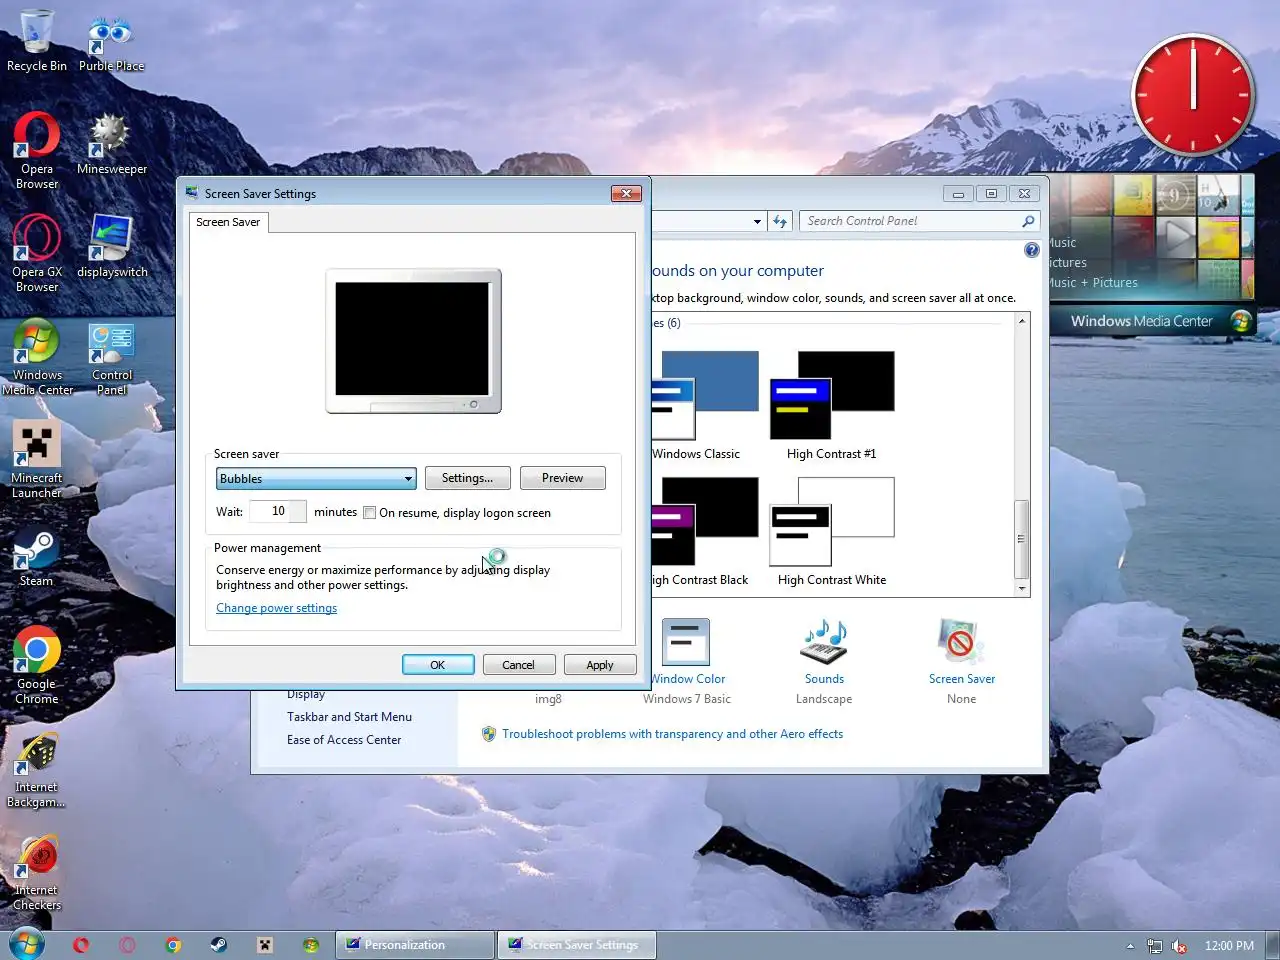Switch to Personalization taskbar button
1280x960 pixels.
pos(414,945)
